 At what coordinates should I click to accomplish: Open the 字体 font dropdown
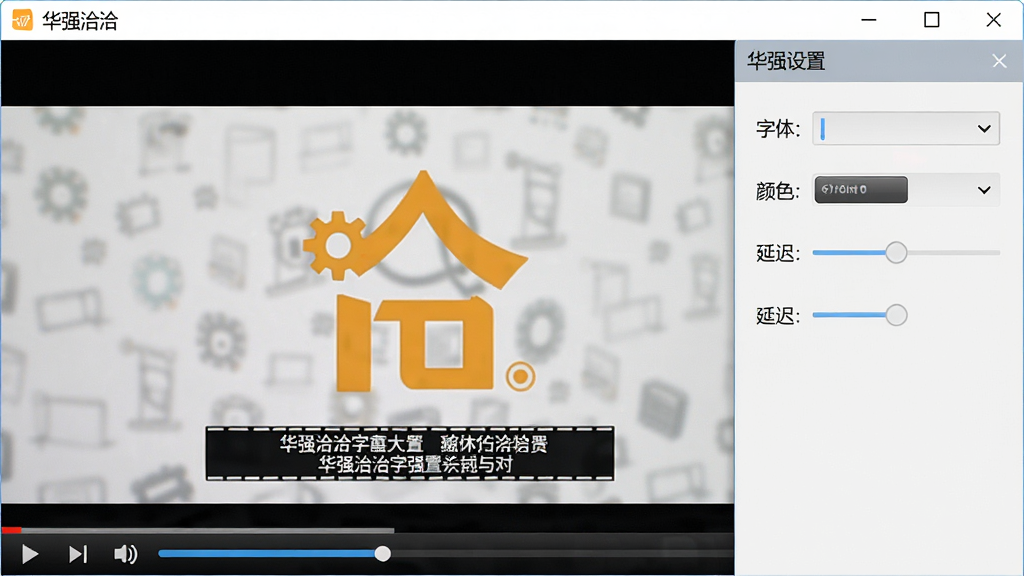(x=984, y=129)
